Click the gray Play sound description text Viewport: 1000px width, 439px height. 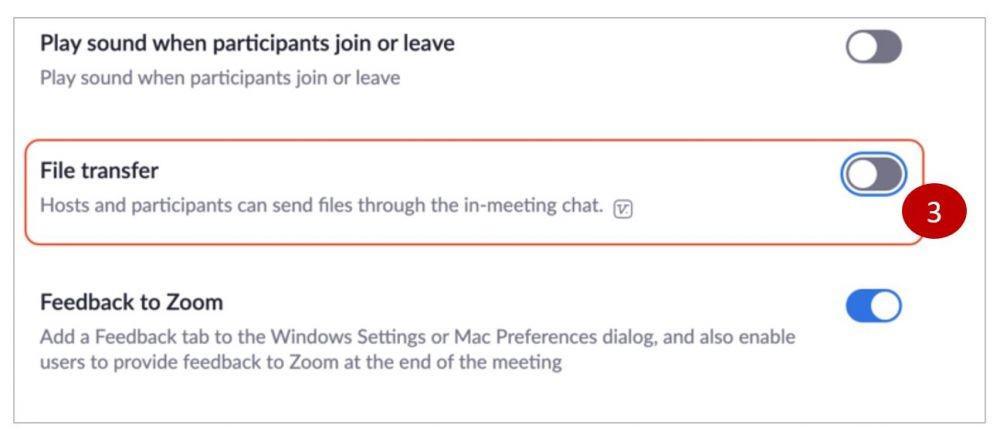(220, 78)
